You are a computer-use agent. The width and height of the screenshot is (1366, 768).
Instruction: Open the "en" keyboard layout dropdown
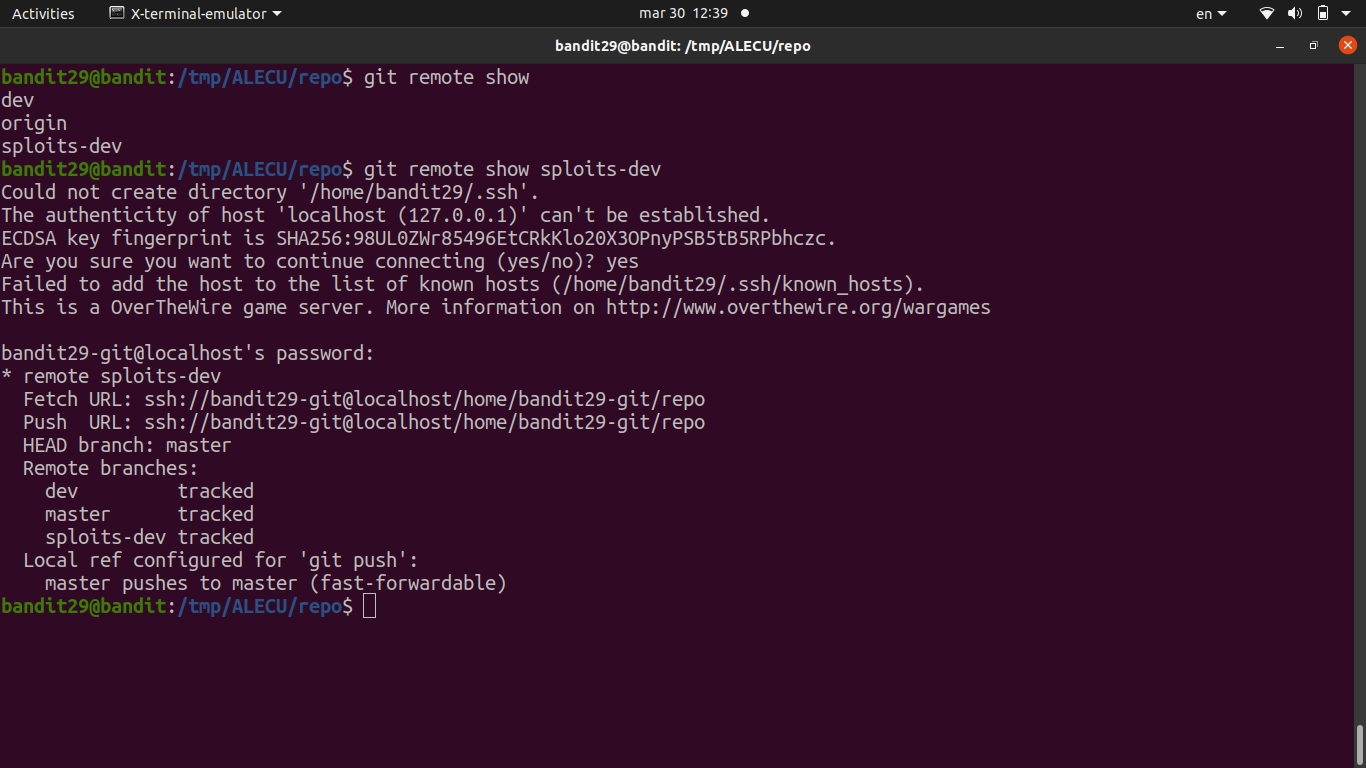pyautogui.click(x=1211, y=14)
